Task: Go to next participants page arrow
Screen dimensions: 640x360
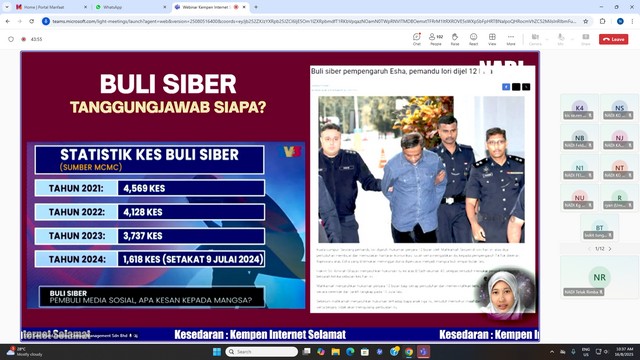Action: [x=610, y=249]
